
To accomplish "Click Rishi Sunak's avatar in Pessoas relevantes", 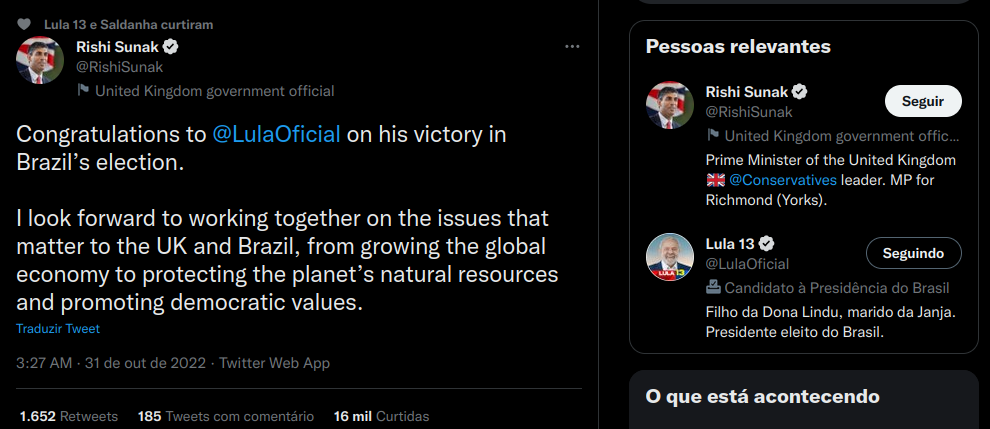I will coord(670,105).
